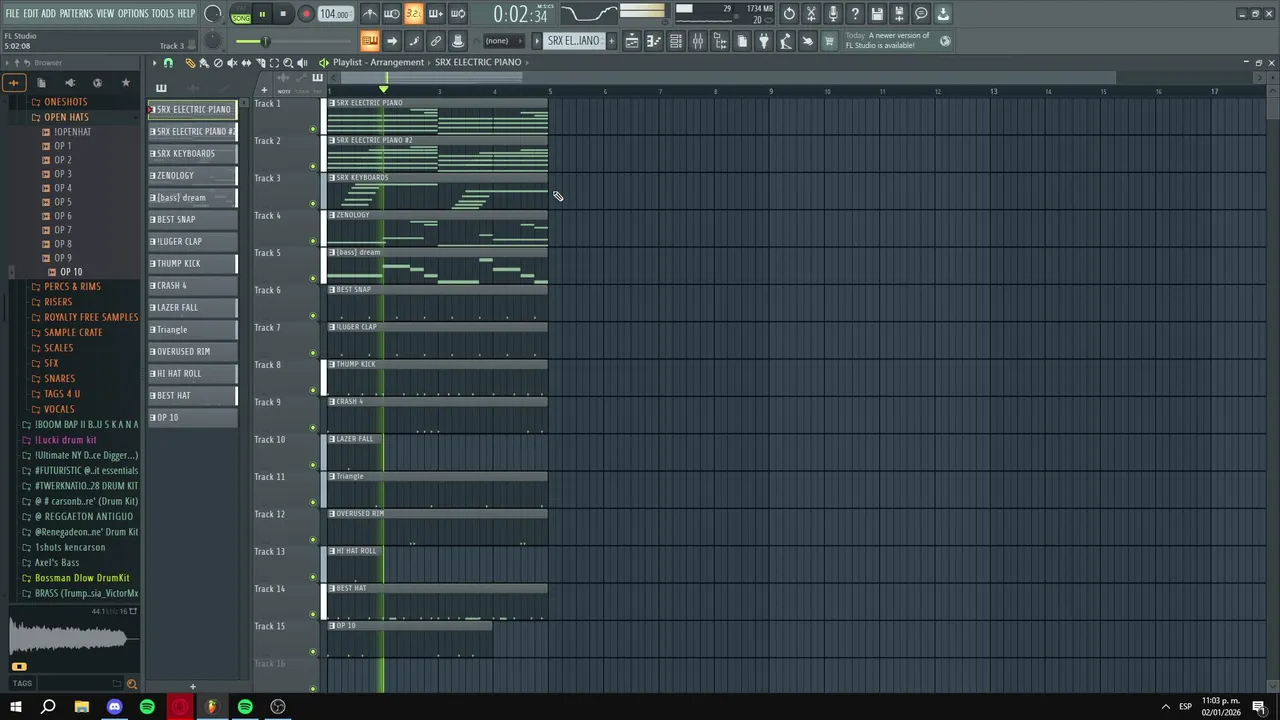
Task: Open the PATTERNS menu
Action: click(x=76, y=13)
